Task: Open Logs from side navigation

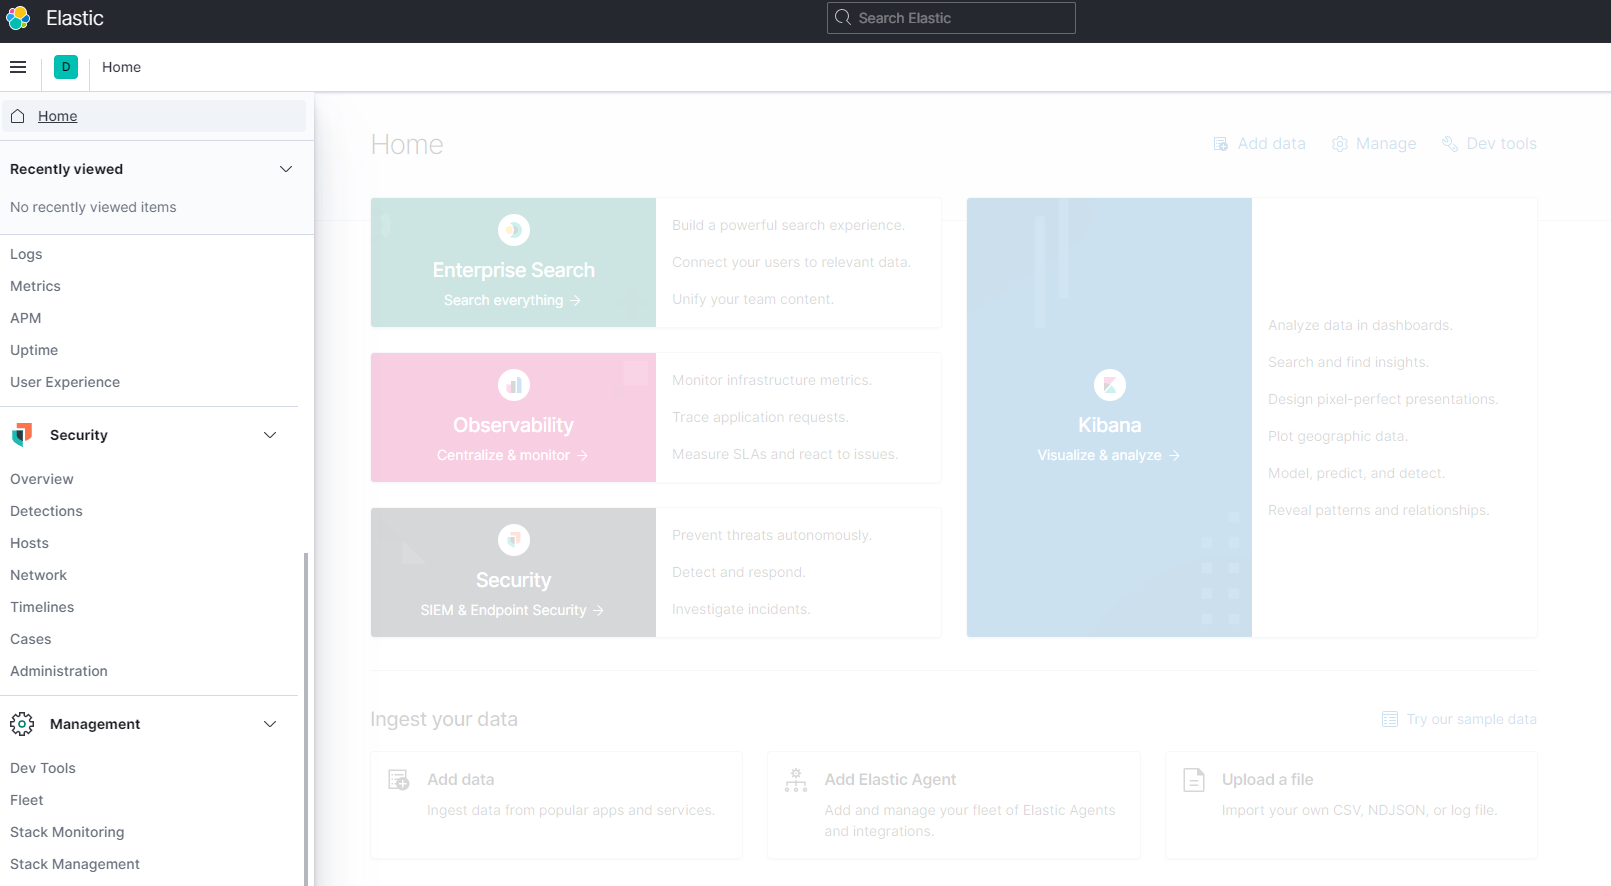Action: (x=26, y=254)
